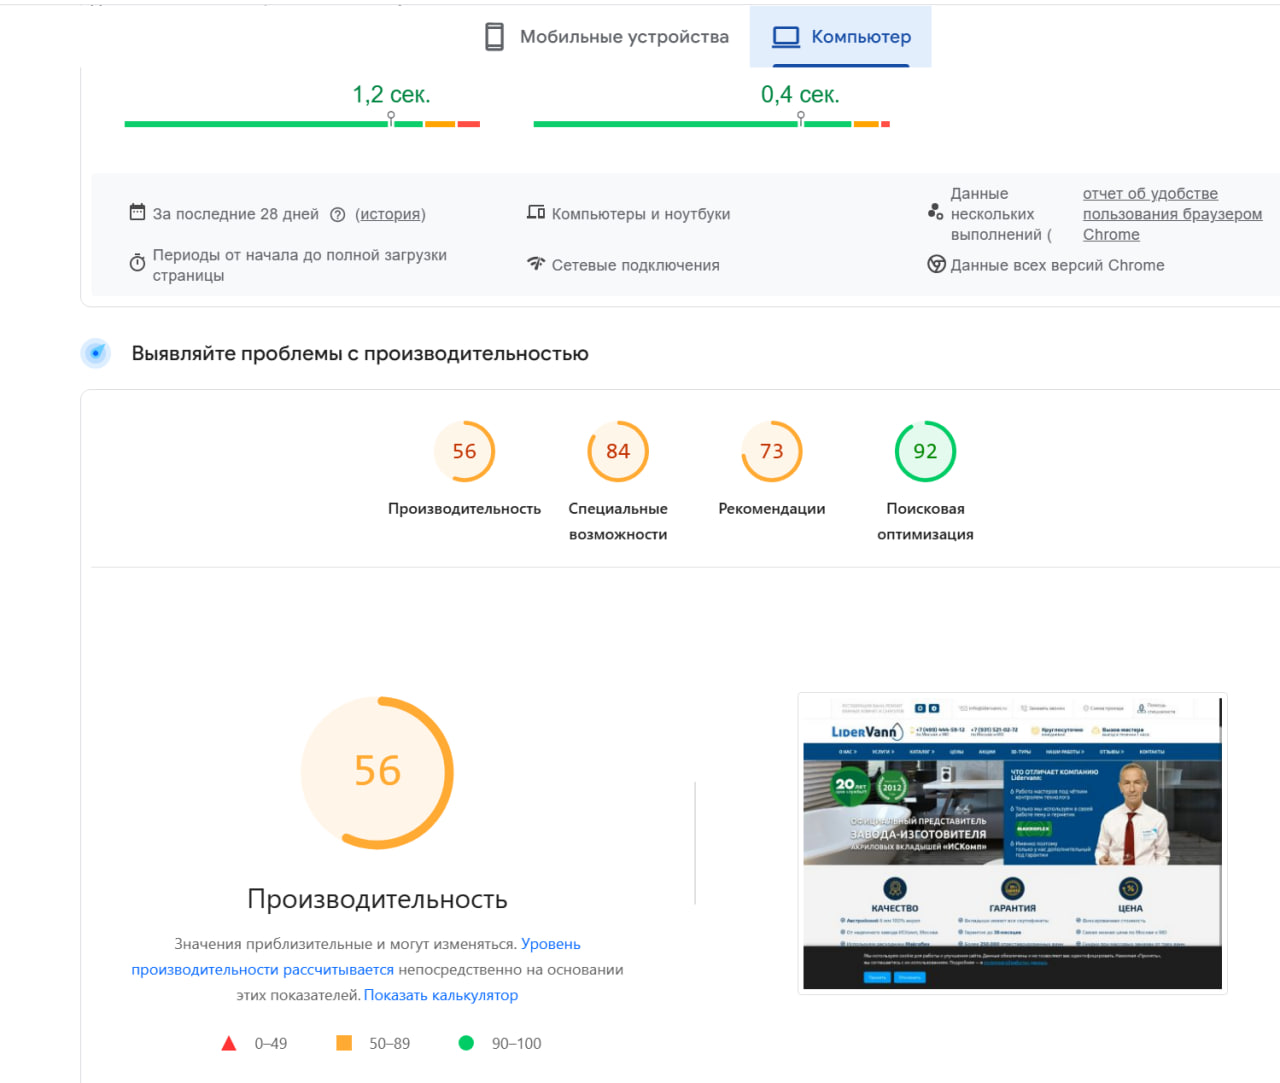Click the blue lighthouse radar icon
The height and width of the screenshot is (1083, 1280).
click(x=96, y=353)
